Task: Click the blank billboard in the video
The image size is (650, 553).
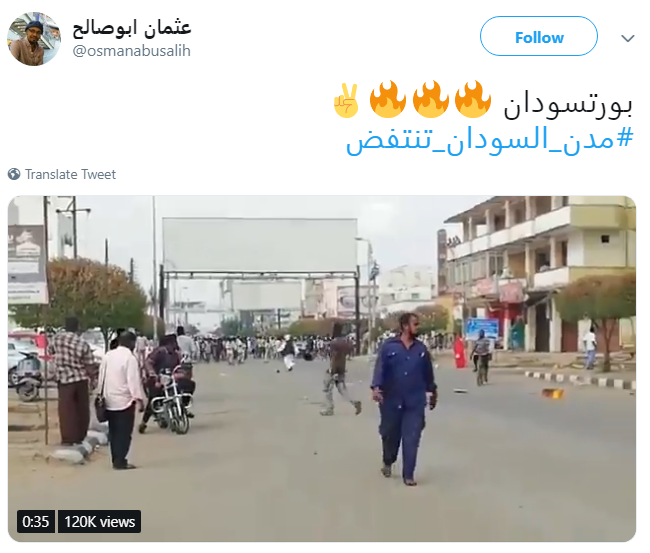Action: [260, 245]
